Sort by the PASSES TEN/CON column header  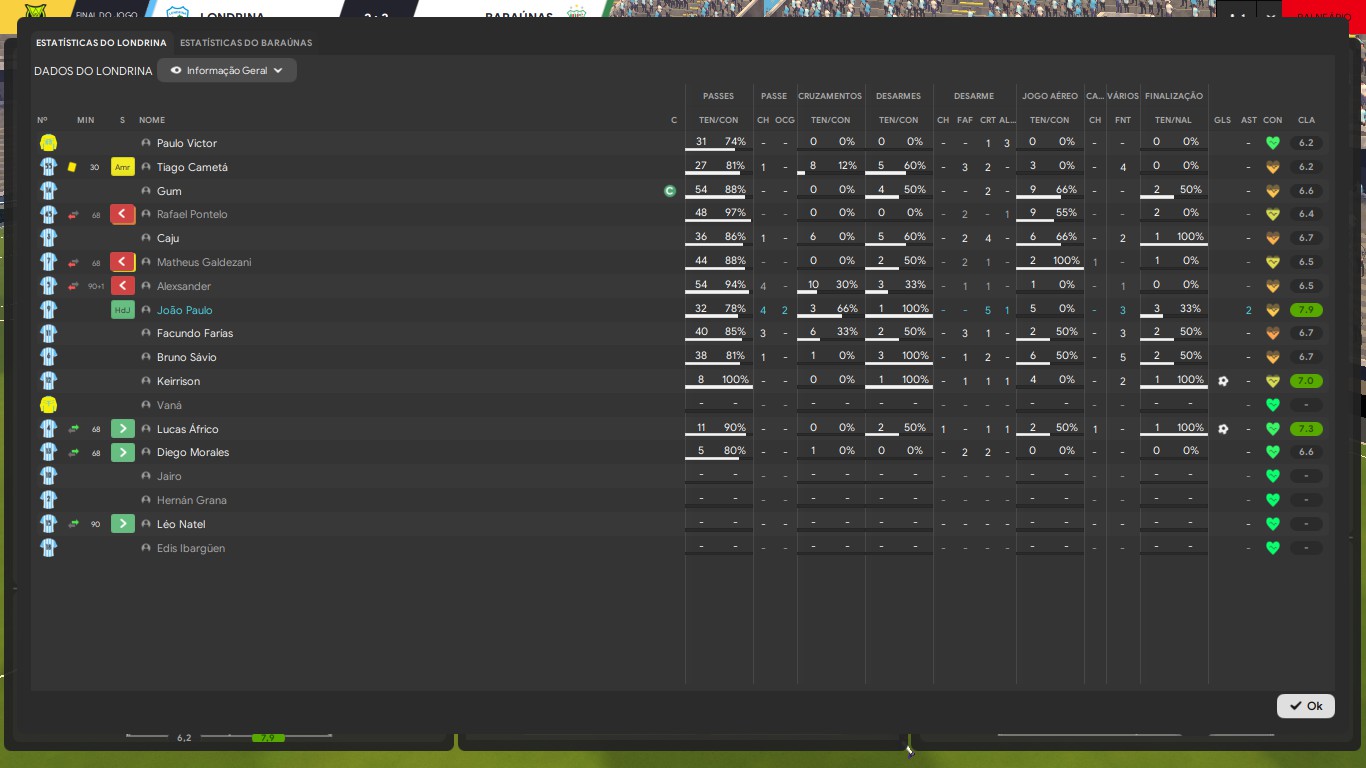pyautogui.click(x=718, y=120)
